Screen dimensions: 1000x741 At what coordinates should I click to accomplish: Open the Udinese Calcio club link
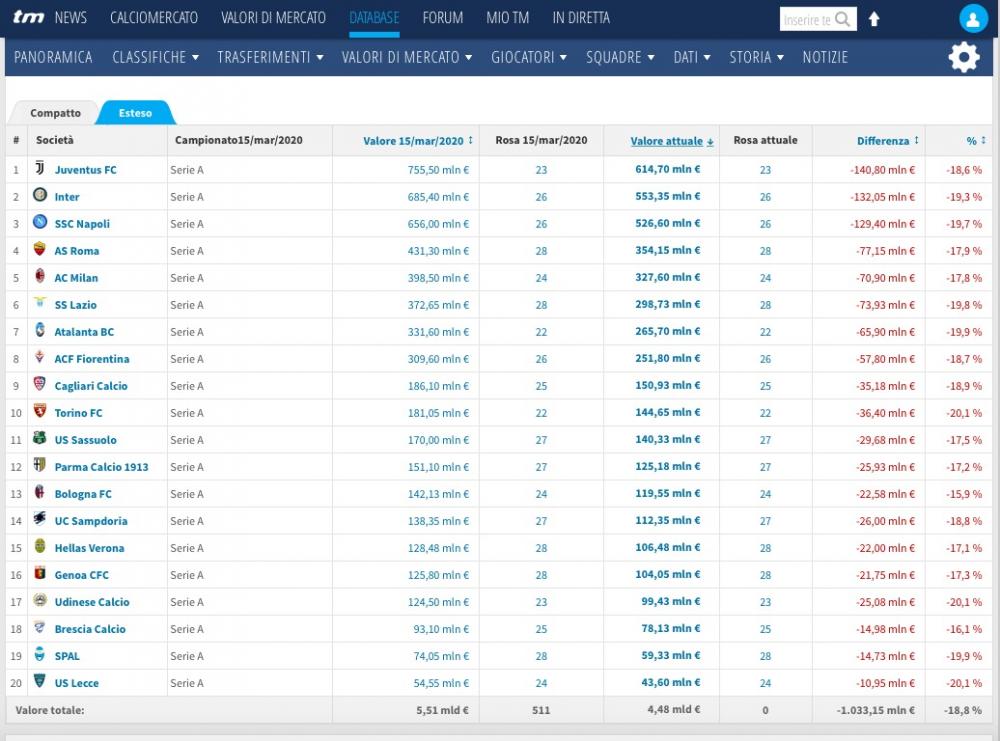pyautogui.click(x=92, y=602)
